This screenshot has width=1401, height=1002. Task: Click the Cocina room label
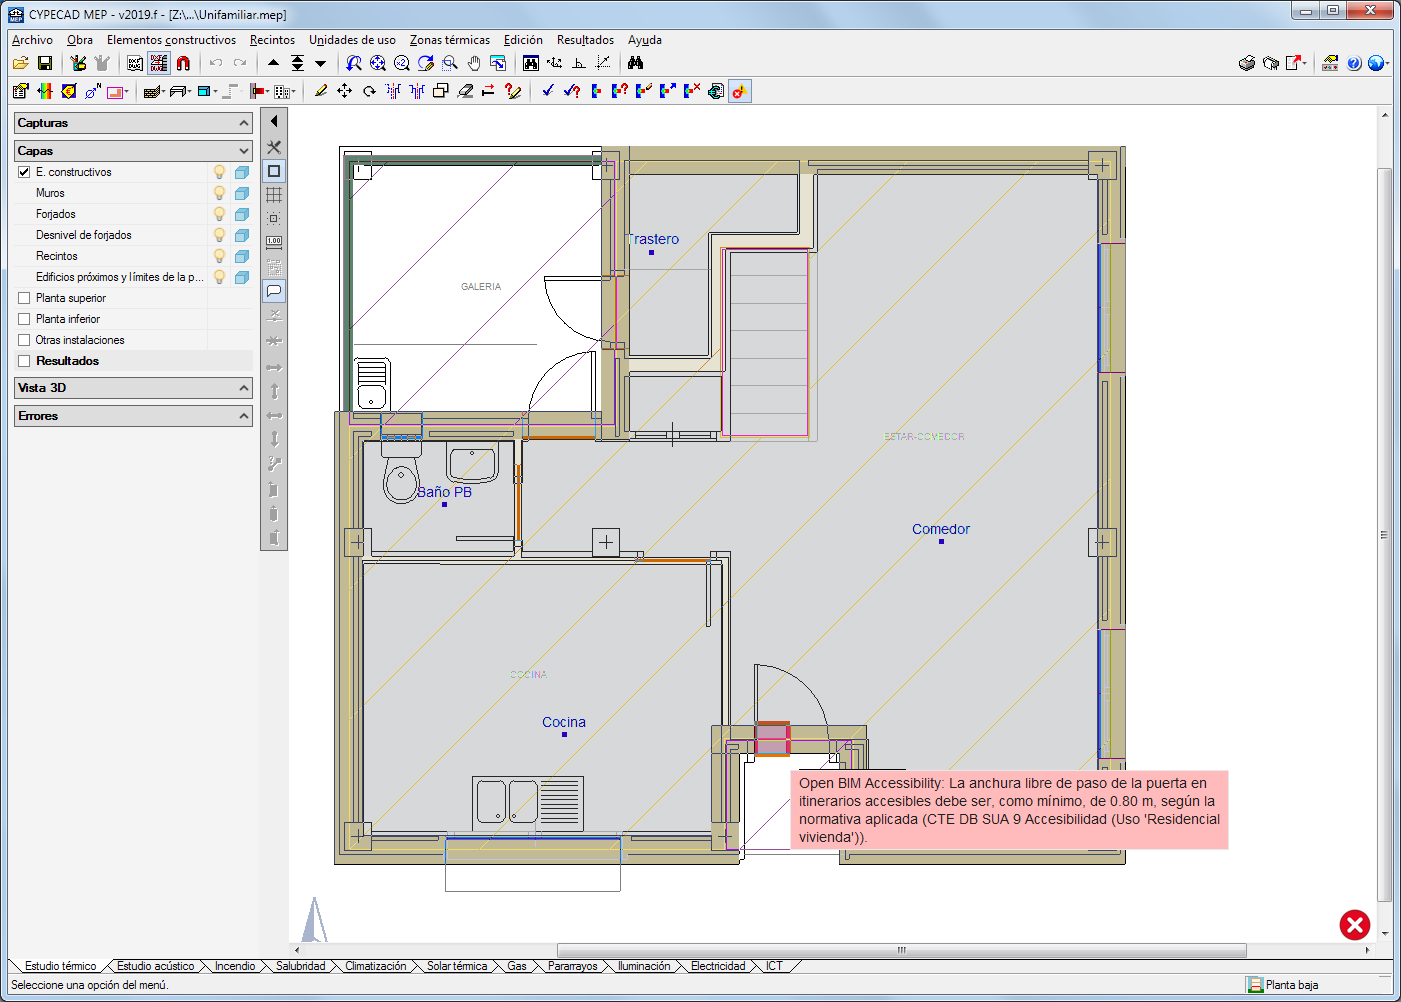tap(564, 722)
